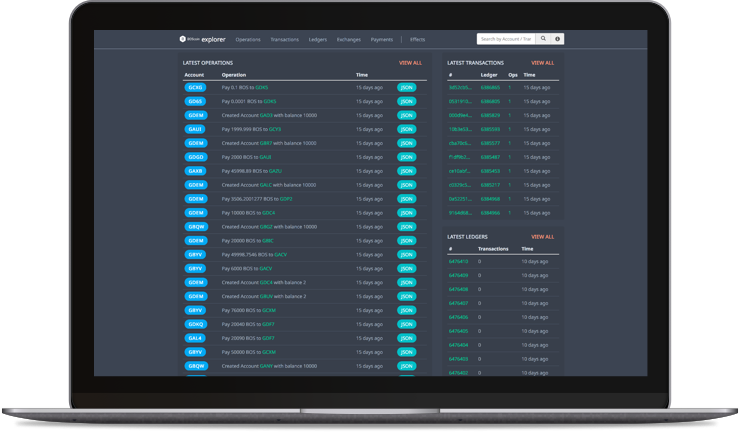The height and width of the screenshot is (438, 740).
Task: Open the Operations nav menu item
Action: point(248,39)
